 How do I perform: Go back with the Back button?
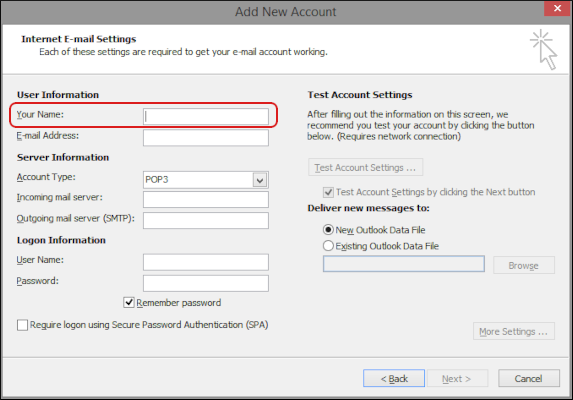pos(394,378)
